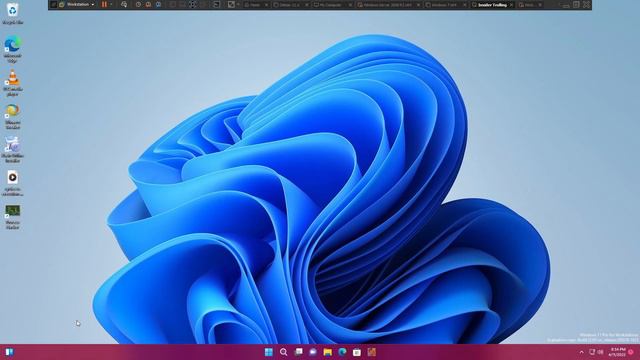Open the Widgets button on taskbar
The width and height of the screenshot is (640, 360).
point(9,352)
